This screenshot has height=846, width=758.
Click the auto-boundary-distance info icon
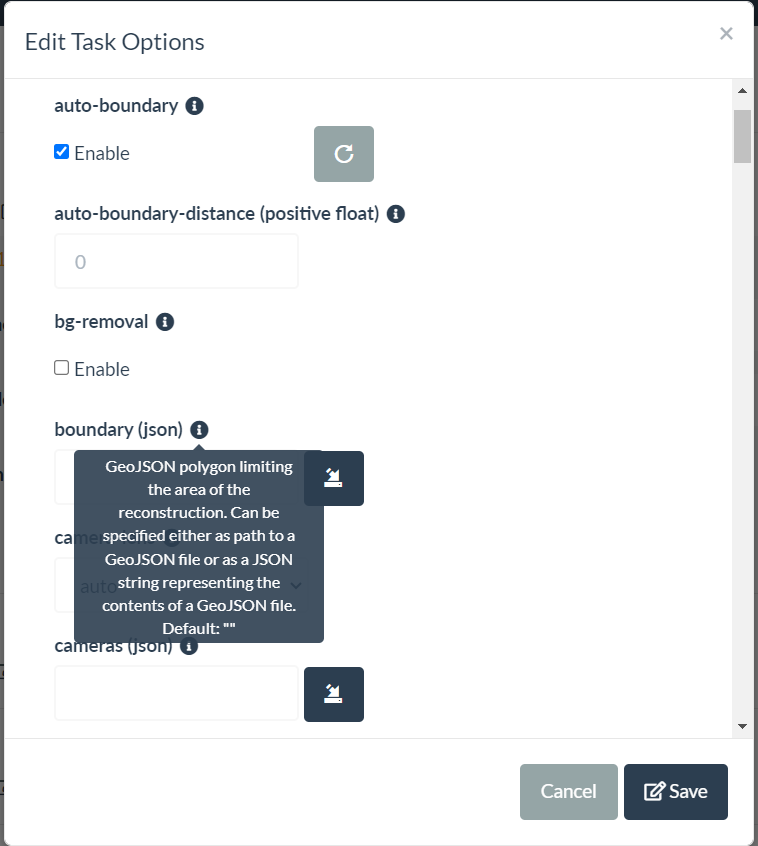395,214
